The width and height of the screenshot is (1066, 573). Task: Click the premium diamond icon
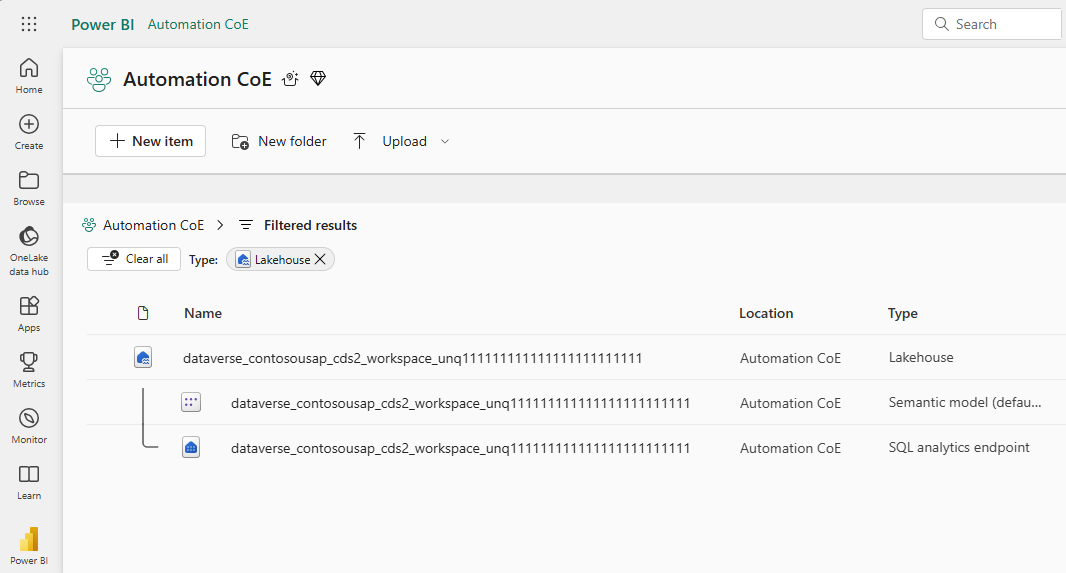click(x=318, y=79)
